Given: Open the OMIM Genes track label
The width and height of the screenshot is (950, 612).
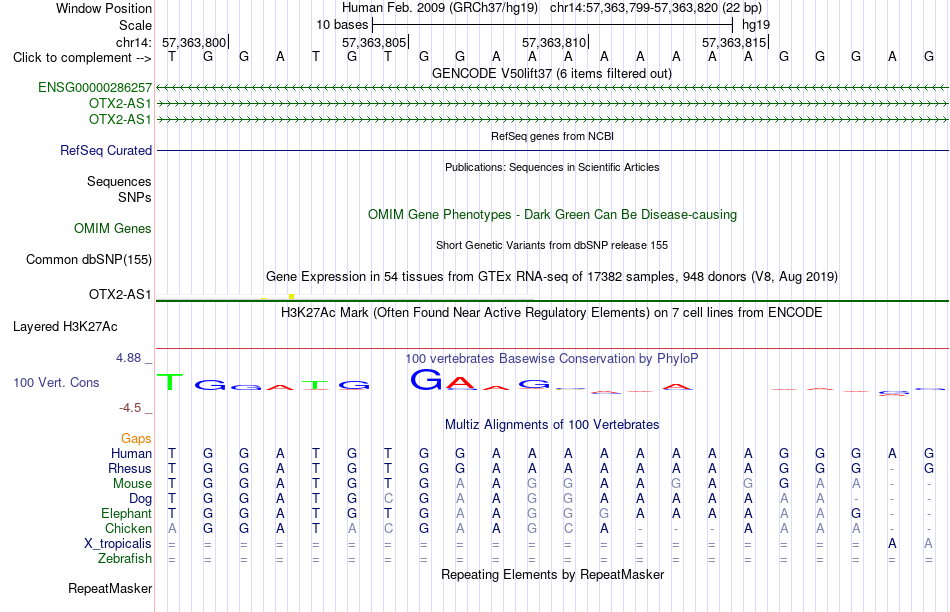Looking at the screenshot, I should (113, 228).
